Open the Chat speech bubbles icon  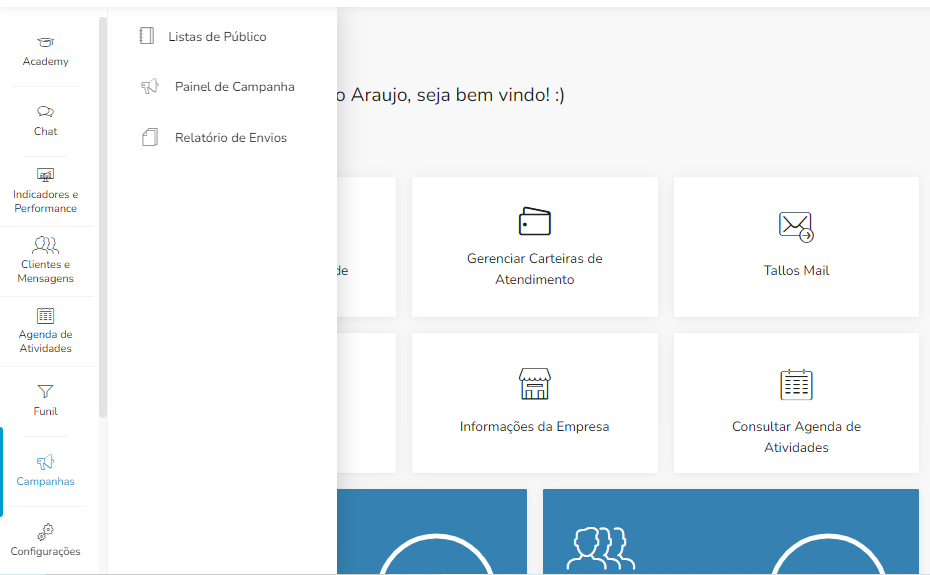[x=46, y=112]
